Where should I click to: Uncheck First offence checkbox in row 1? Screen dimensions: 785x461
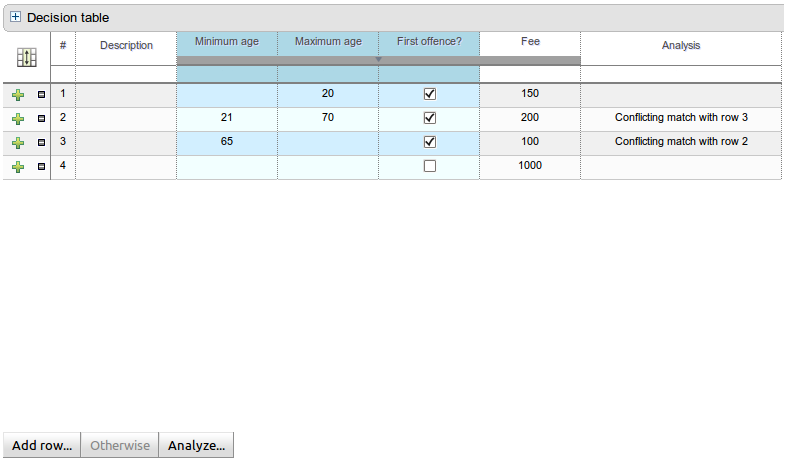430,94
